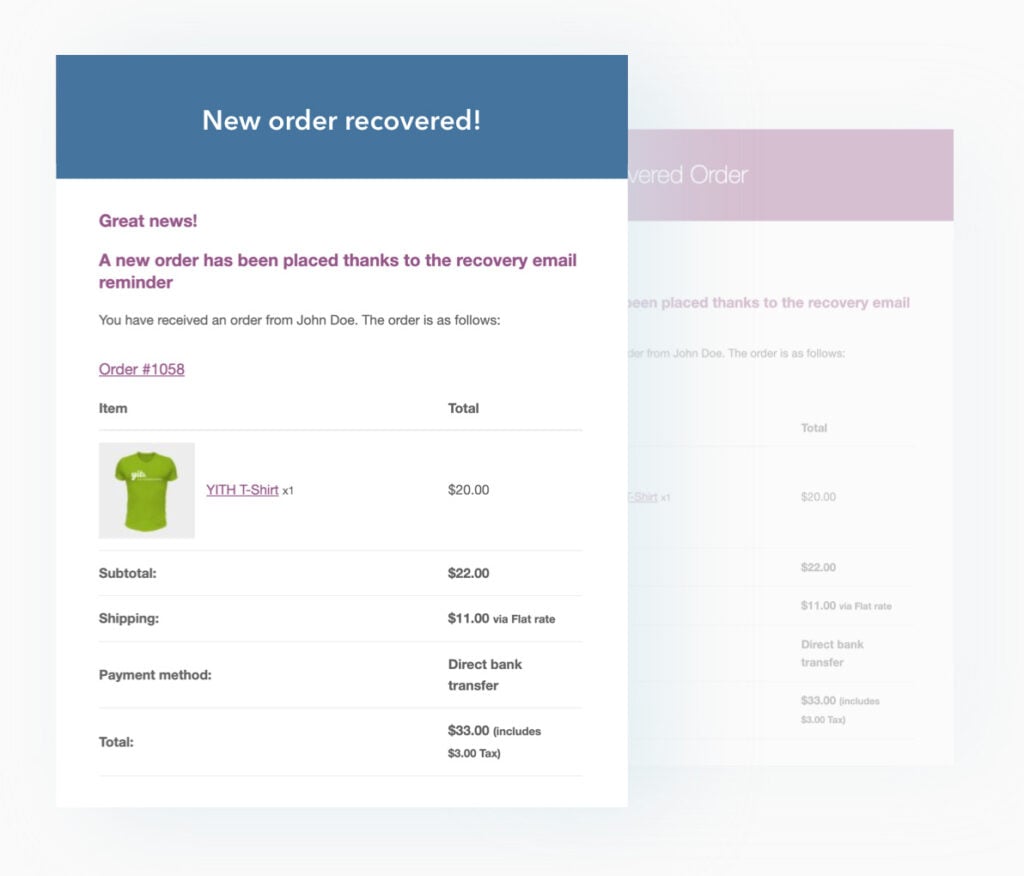Click the Total column header in front email
The width and height of the screenshot is (1024, 876).
pyautogui.click(x=463, y=408)
